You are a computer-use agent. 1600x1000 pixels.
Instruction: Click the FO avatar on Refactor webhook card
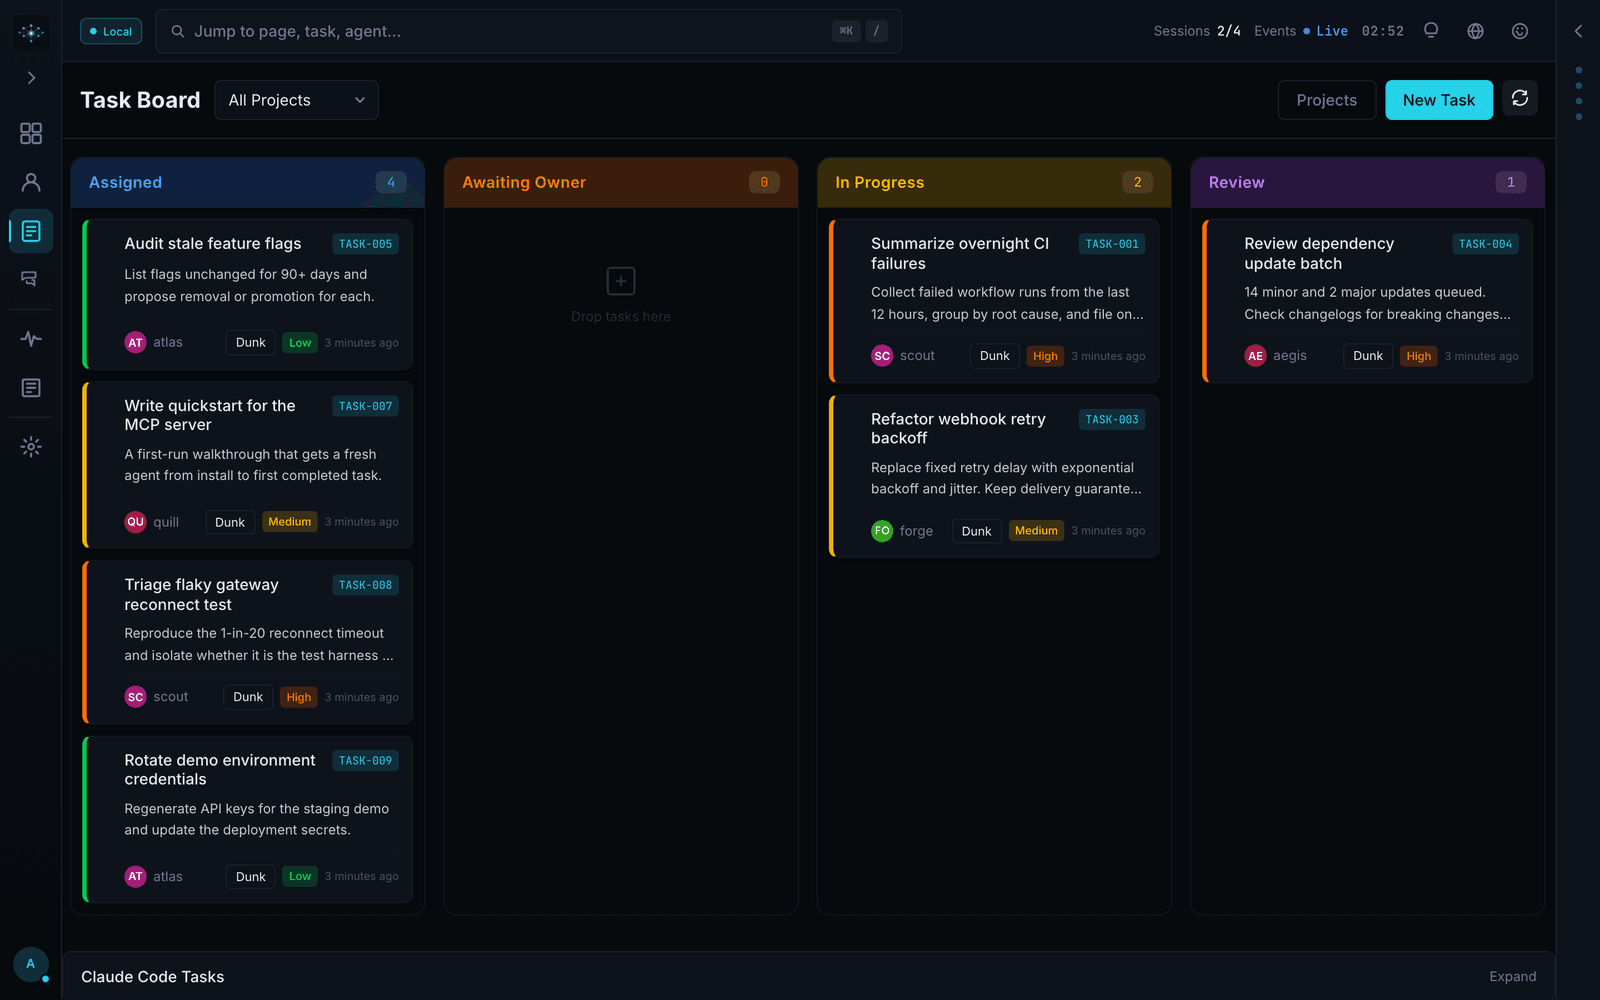click(x=882, y=531)
